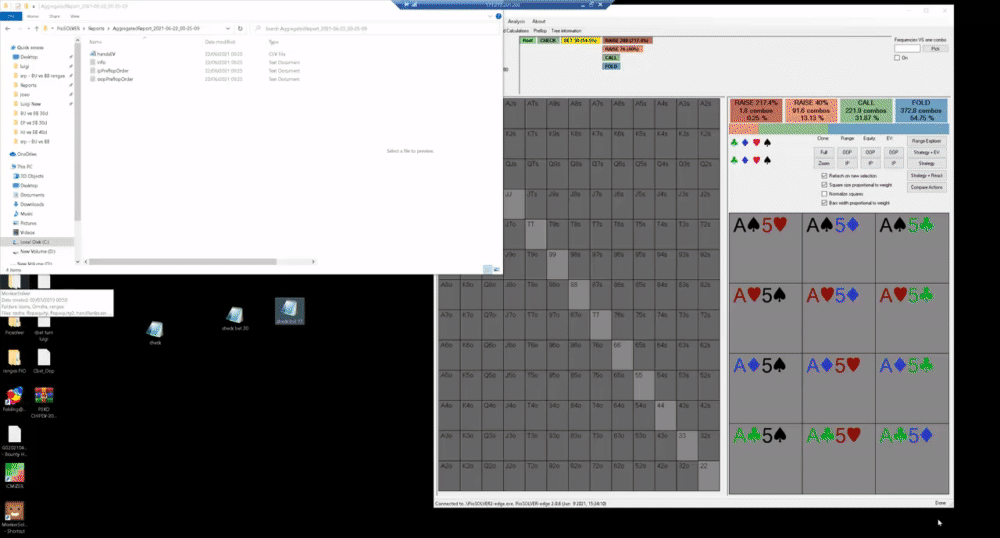
Task: Open the Explorer File tab
Action: (x=11, y=17)
